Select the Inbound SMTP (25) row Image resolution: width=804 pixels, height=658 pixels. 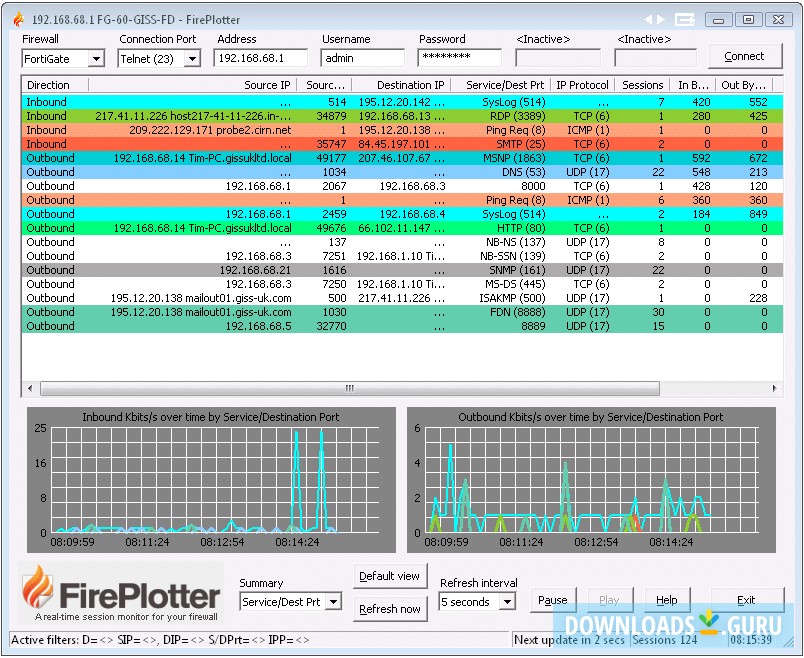point(403,144)
